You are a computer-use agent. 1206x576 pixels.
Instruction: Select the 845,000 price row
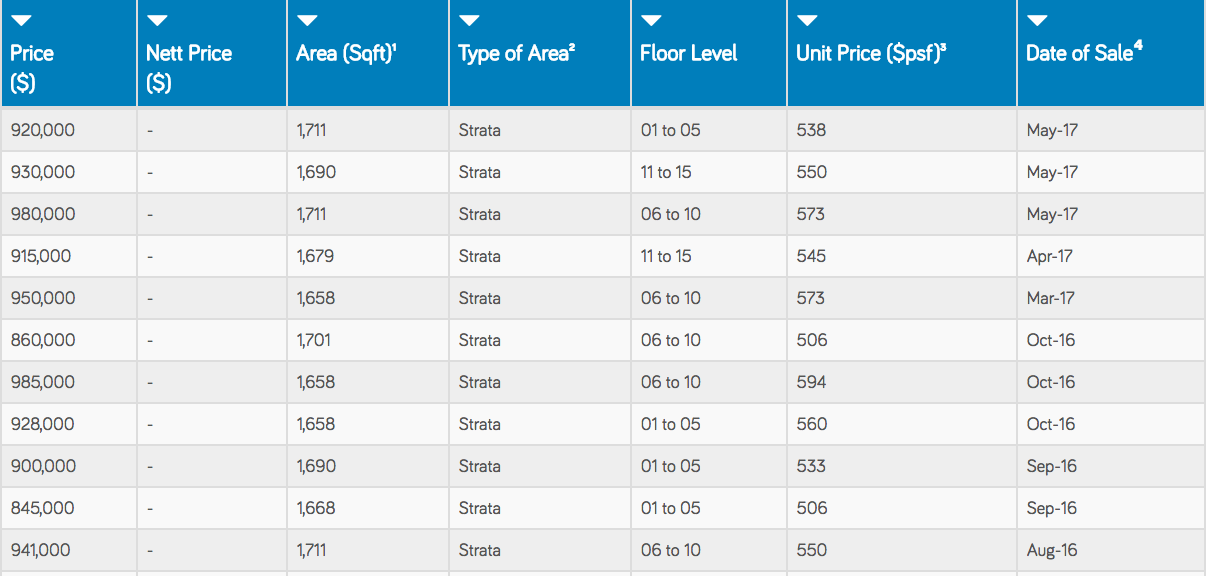[603, 508]
